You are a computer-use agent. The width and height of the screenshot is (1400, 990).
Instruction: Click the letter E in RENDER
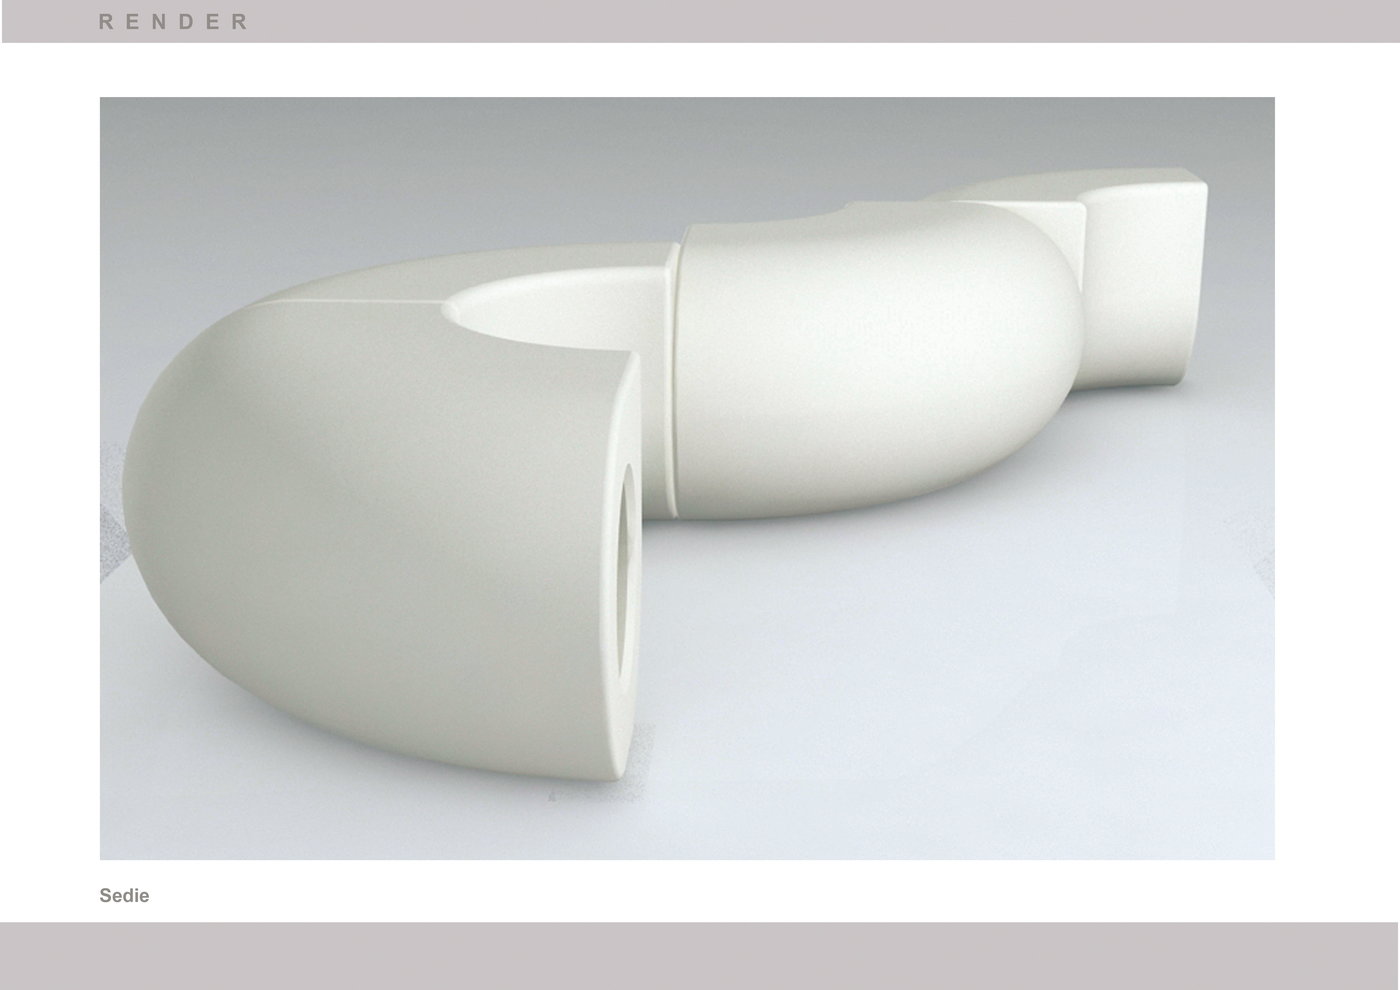point(134,21)
